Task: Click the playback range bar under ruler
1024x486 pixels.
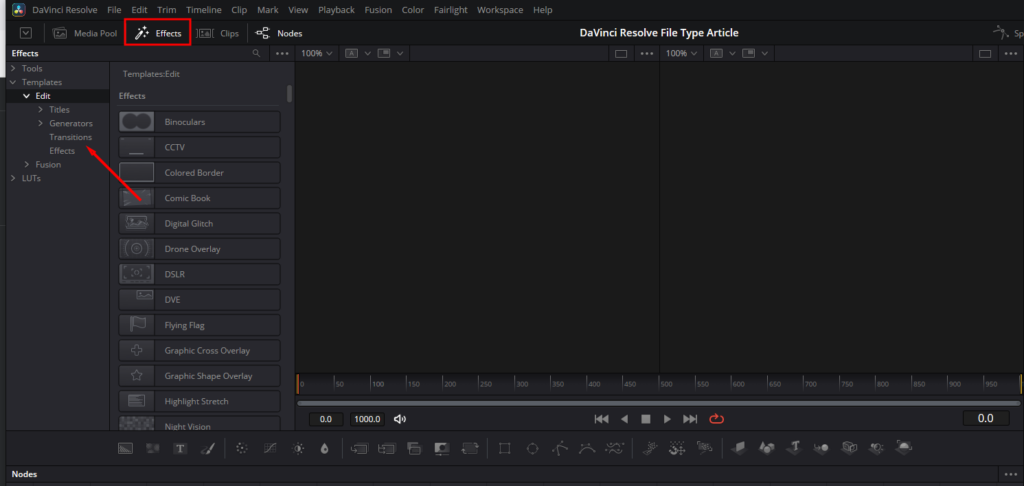Action: click(x=658, y=403)
